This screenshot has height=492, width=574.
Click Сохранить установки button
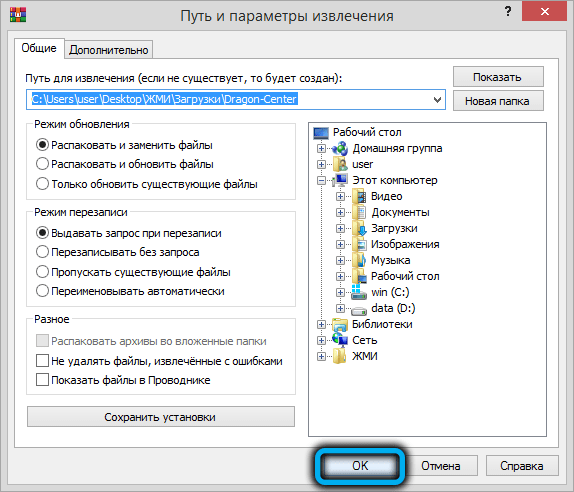pos(161,417)
